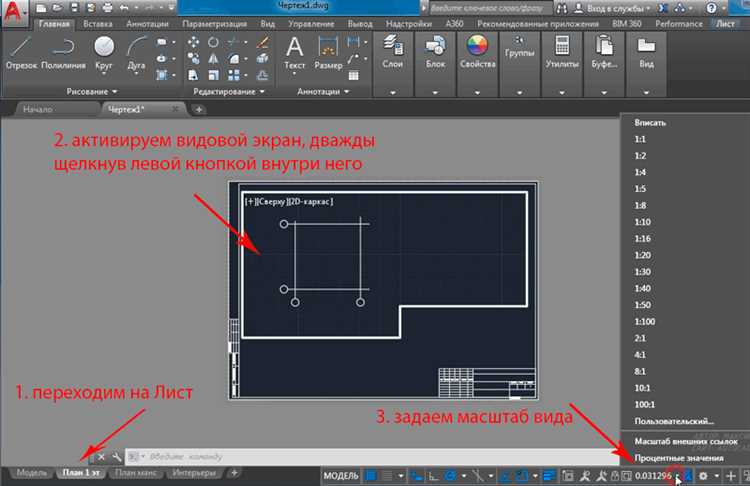The height and width of the screenshot is (486, 750).
Task: Toggle МОДЕЛЬ space button in status bar
Action: [342, 473]
